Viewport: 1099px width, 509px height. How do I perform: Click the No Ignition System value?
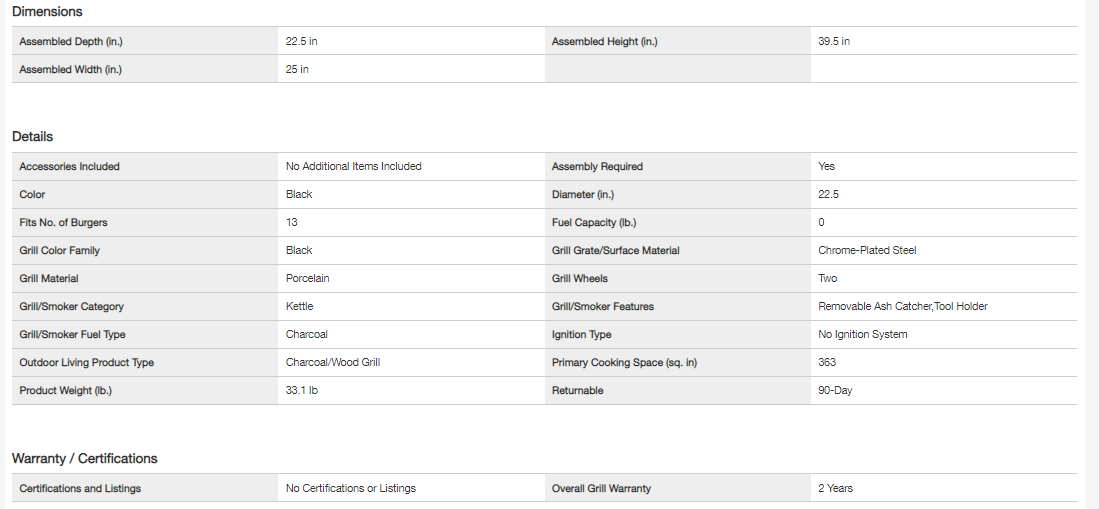[x=862, y=335]
